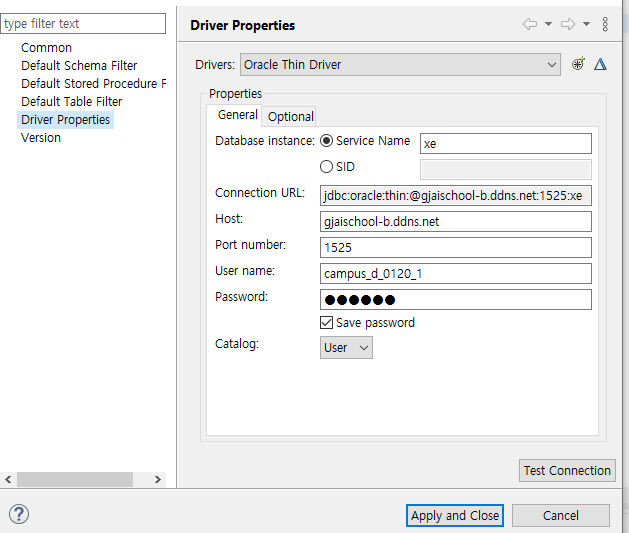The width and height of the screenshot is (629, 533).
Task: Select Default Stored Procedure Filter item
Action: 93,83
